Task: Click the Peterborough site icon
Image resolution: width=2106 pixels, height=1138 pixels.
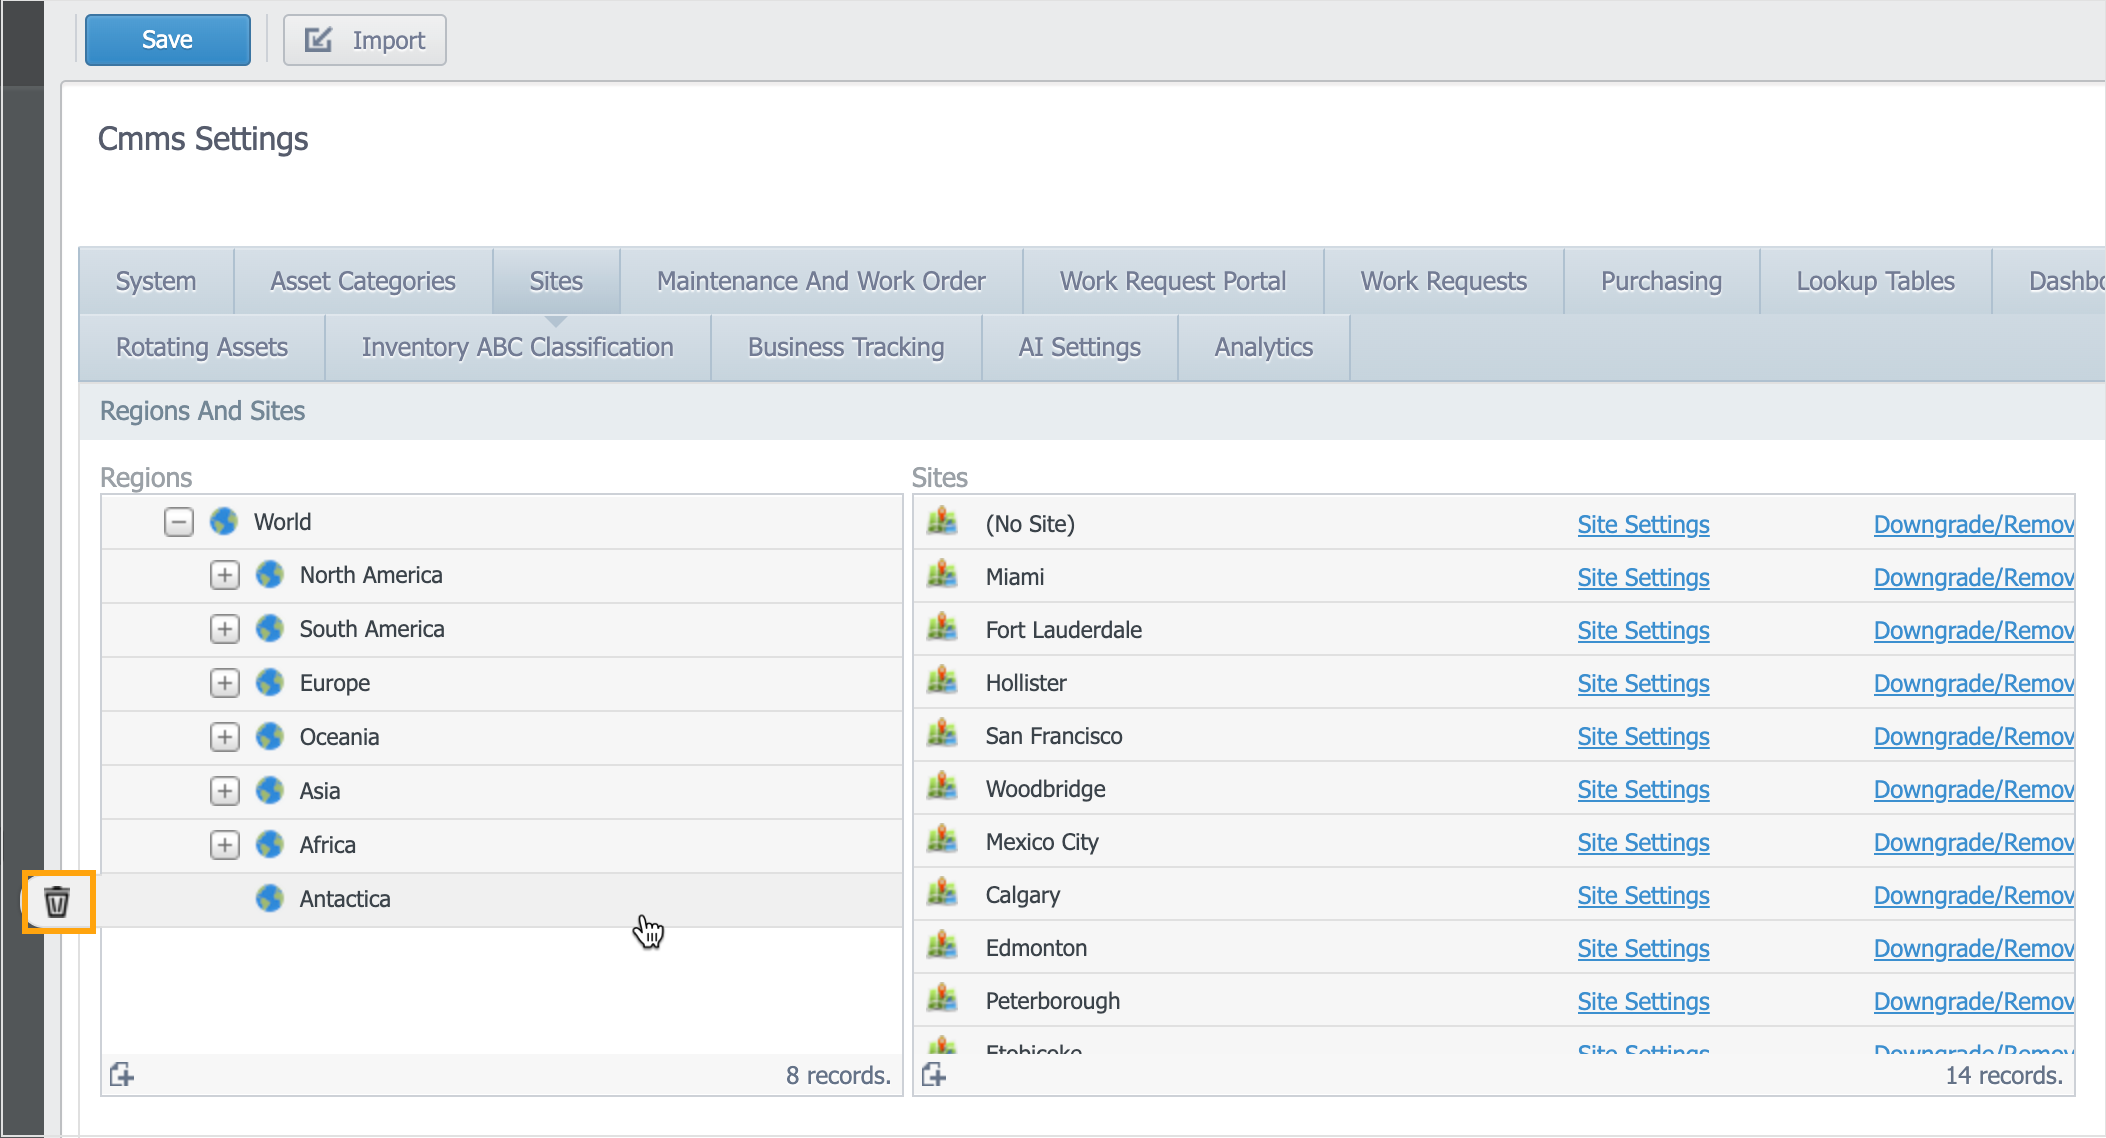Action: pyautogui.click(x=942, y=999)
